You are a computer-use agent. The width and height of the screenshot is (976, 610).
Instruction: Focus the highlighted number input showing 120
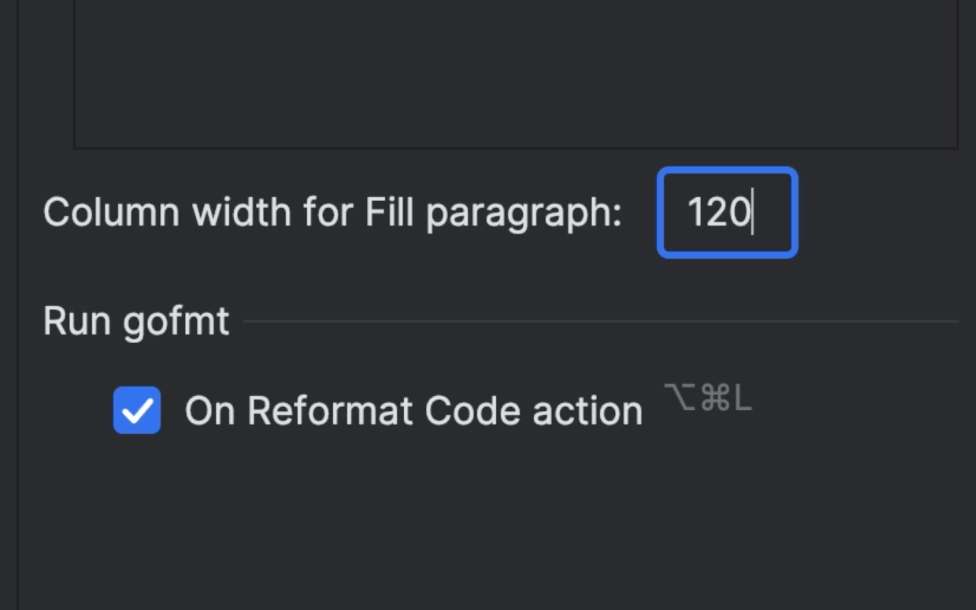727,213
